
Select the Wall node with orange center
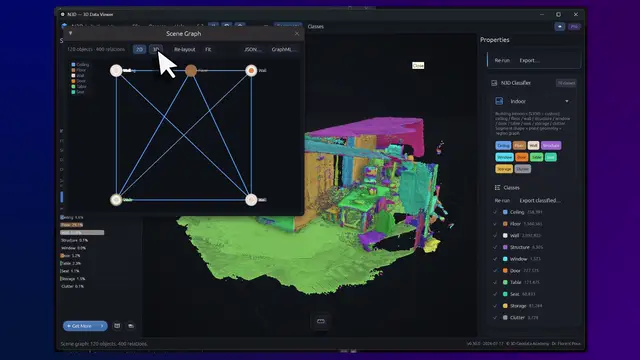pyautogui.click(x=251, y=71)
